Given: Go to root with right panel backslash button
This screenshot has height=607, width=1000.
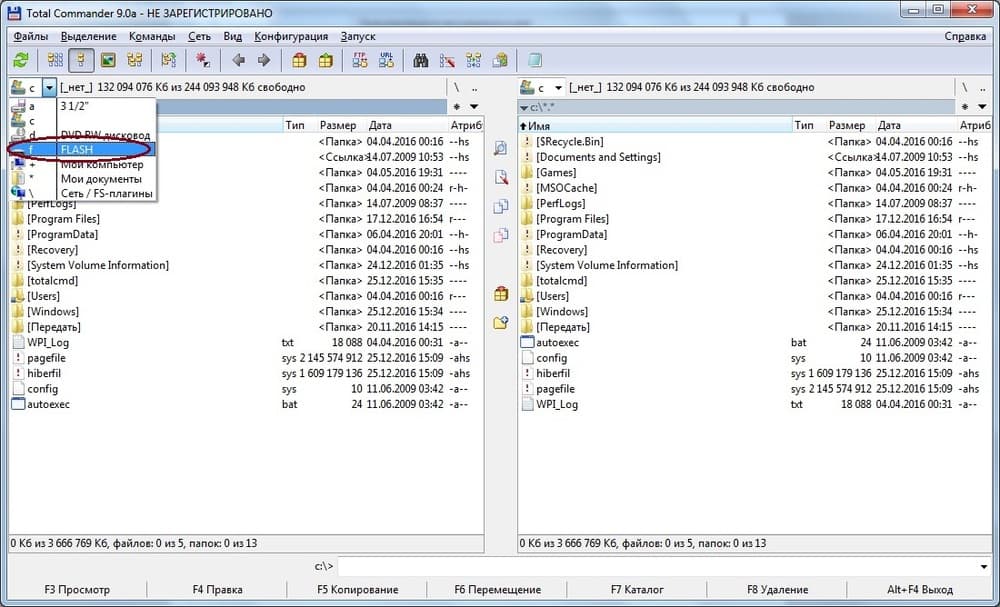Looking at the screenshot, I should tap(965, 87).
